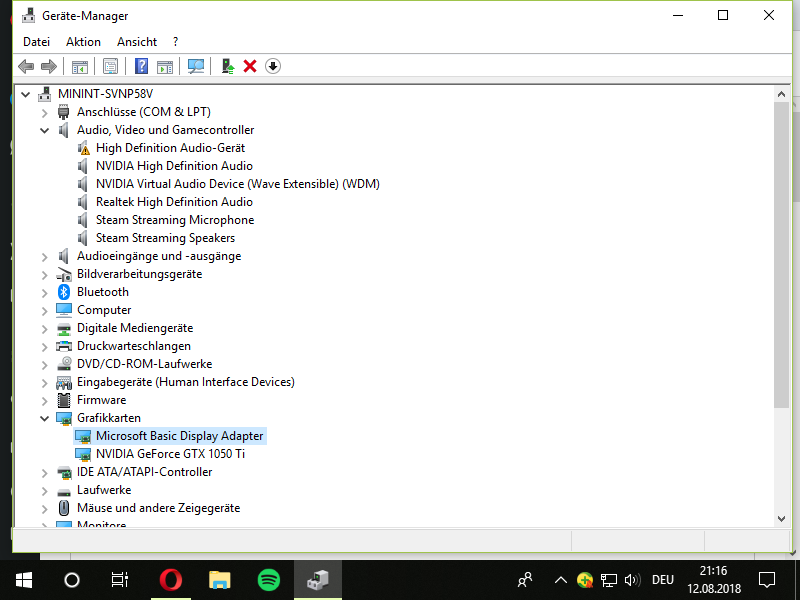Show hidden system tray icons
This screenshot has height=600, width=800.
[561, 580]
